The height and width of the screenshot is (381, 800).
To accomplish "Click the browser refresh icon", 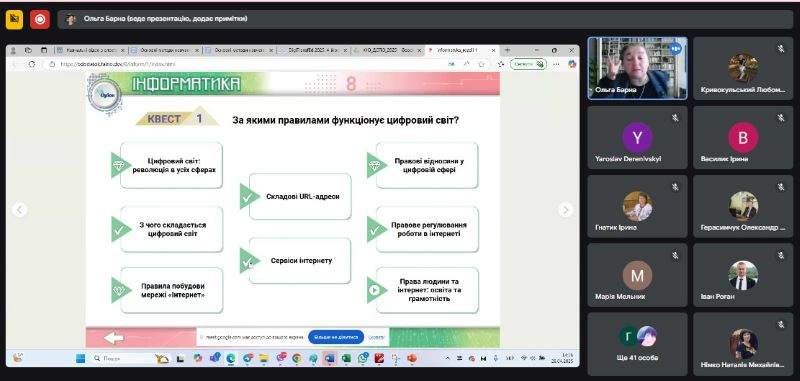I will (x=32, y=64).
